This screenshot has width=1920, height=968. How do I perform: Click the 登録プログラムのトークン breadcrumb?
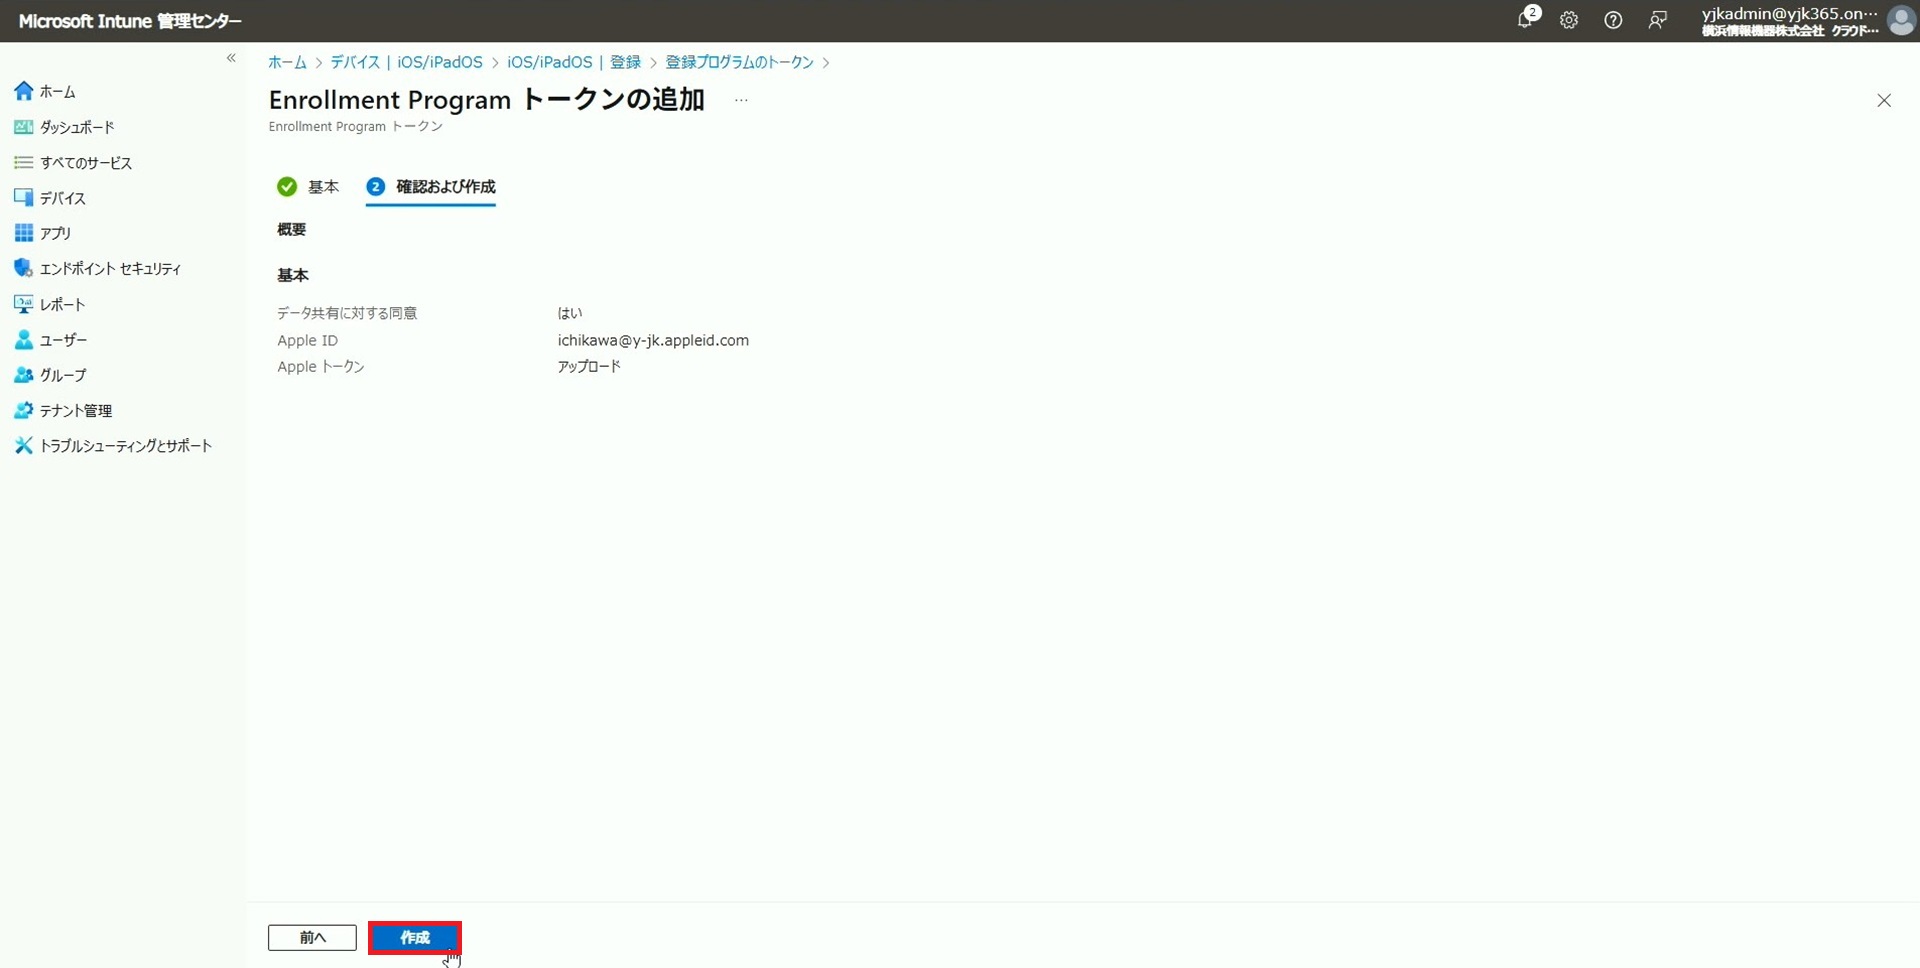(x=740, y=62)
